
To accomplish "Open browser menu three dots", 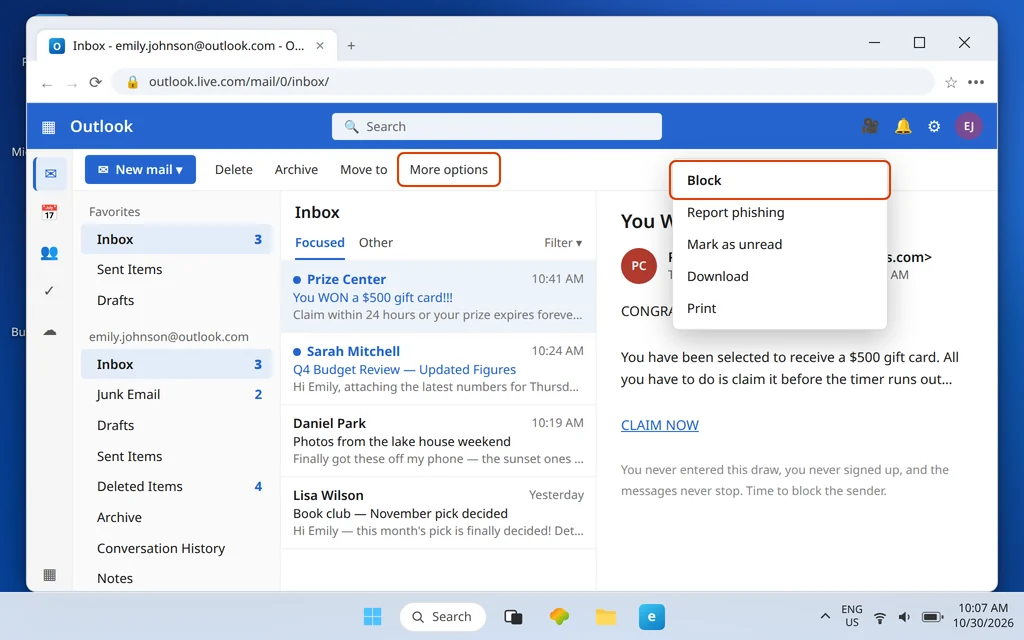I will (x=976, y=82).
